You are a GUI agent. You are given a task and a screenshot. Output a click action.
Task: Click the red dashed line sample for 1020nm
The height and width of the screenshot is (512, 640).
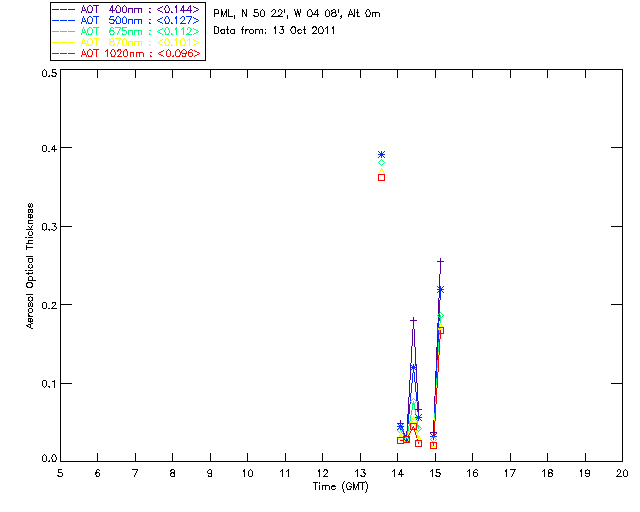[x=64, y=53]
